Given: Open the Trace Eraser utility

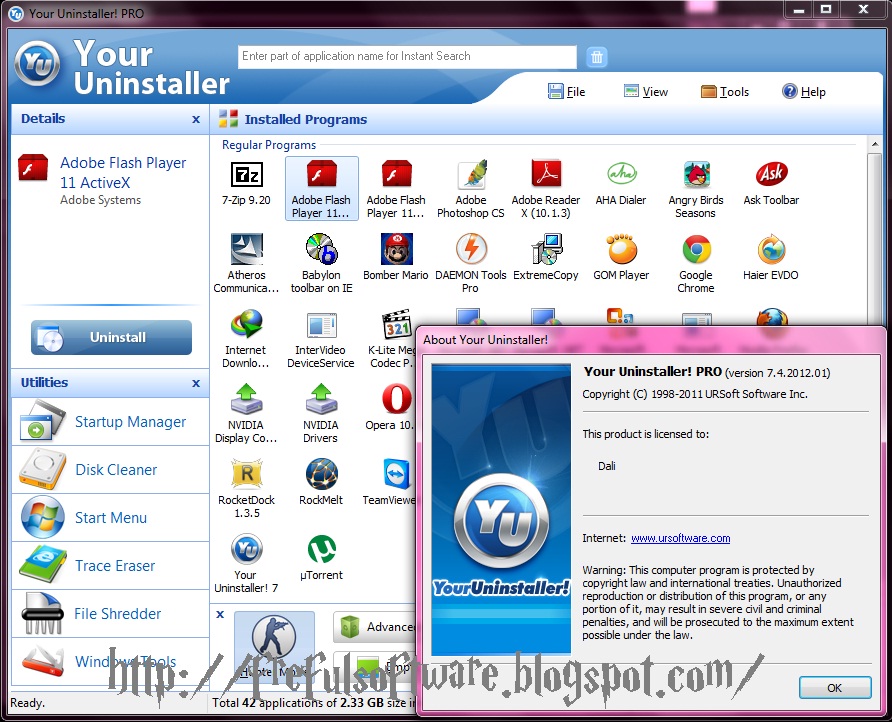Looking at the screenshot, I should pos(110,566).
